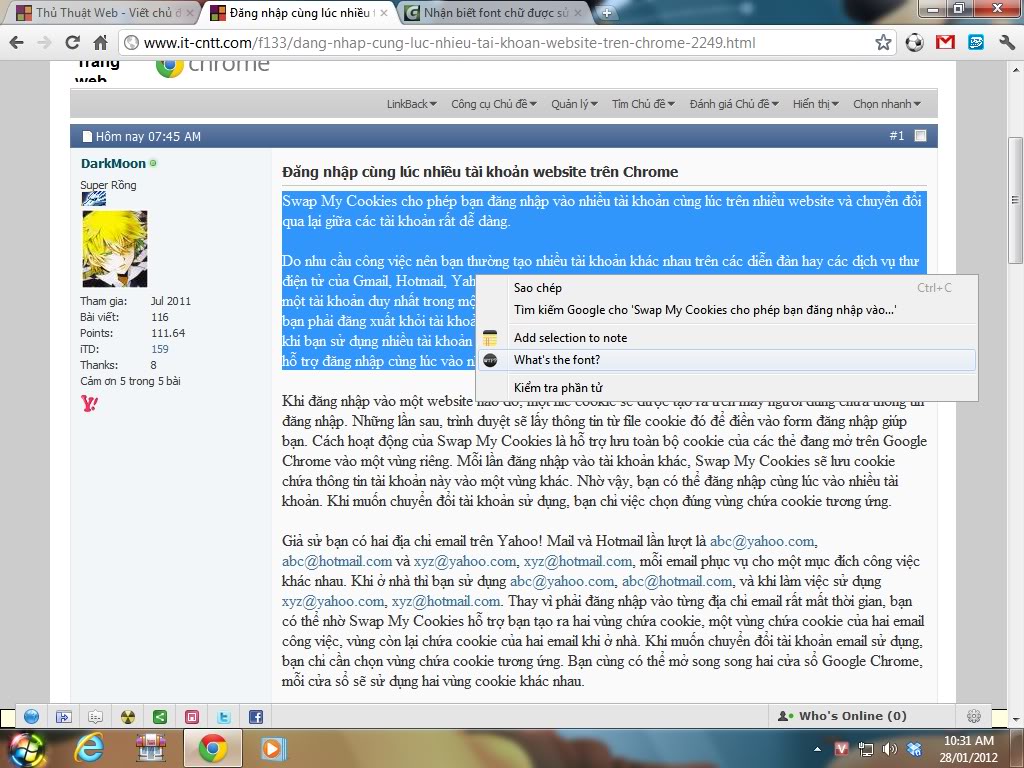The image size is (1024, 768).
Task: Bookmark this page with the star
Action: pos(883,43)
